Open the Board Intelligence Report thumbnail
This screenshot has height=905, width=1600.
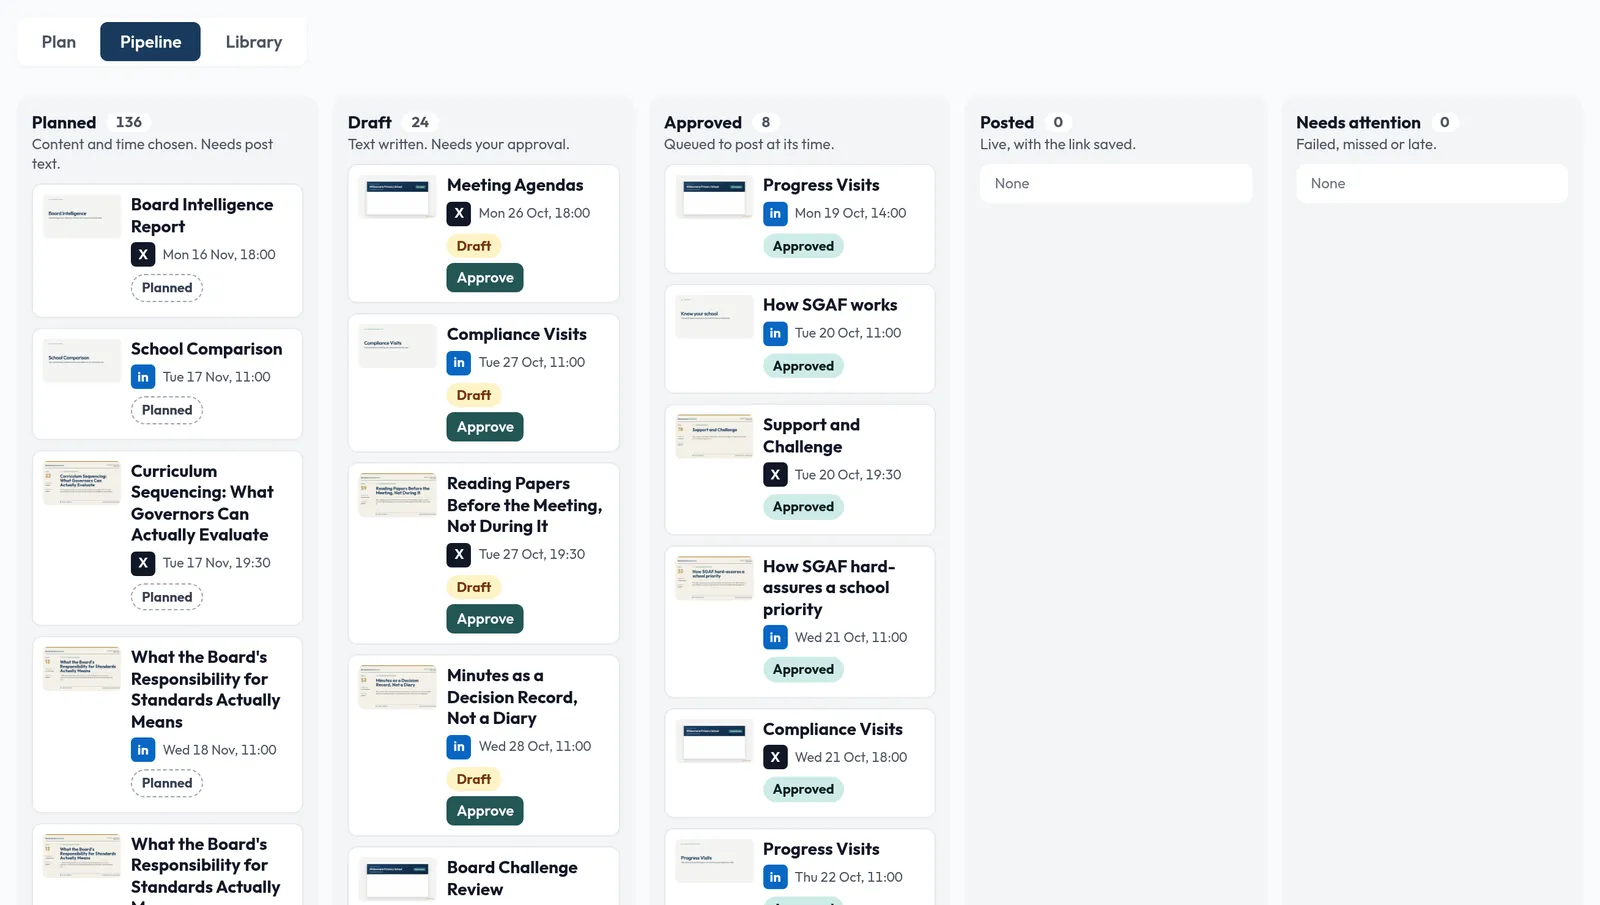(82, 216)
